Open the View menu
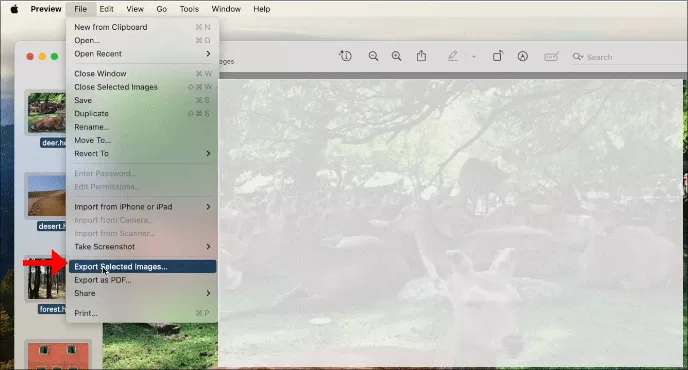Viewport: 688px width, 370px height. pyautogui.click(x=135, y=9)
